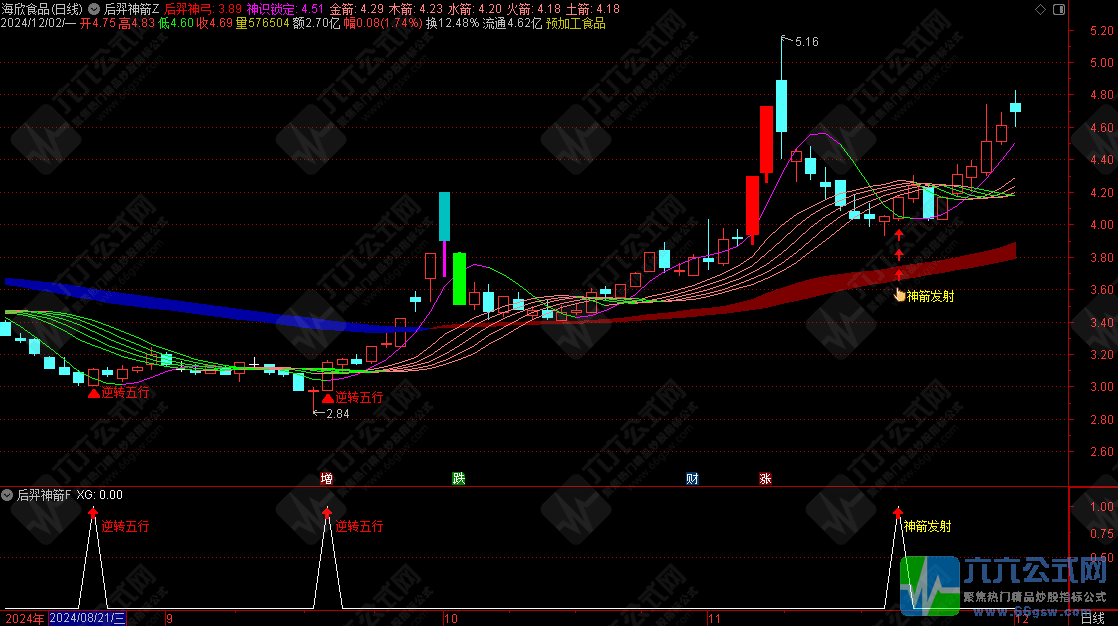
Task: Click the pointing hand 神箭发射 signal icon
Action: click(x=899, y=295)
